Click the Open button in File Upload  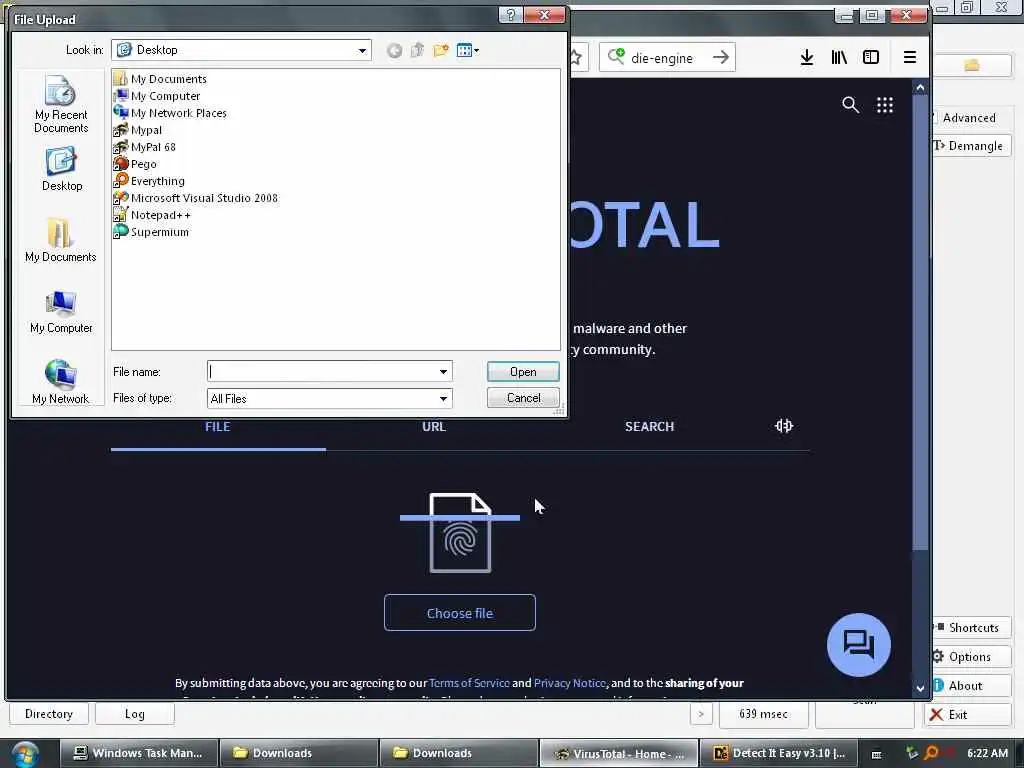[x=523, y=372]
